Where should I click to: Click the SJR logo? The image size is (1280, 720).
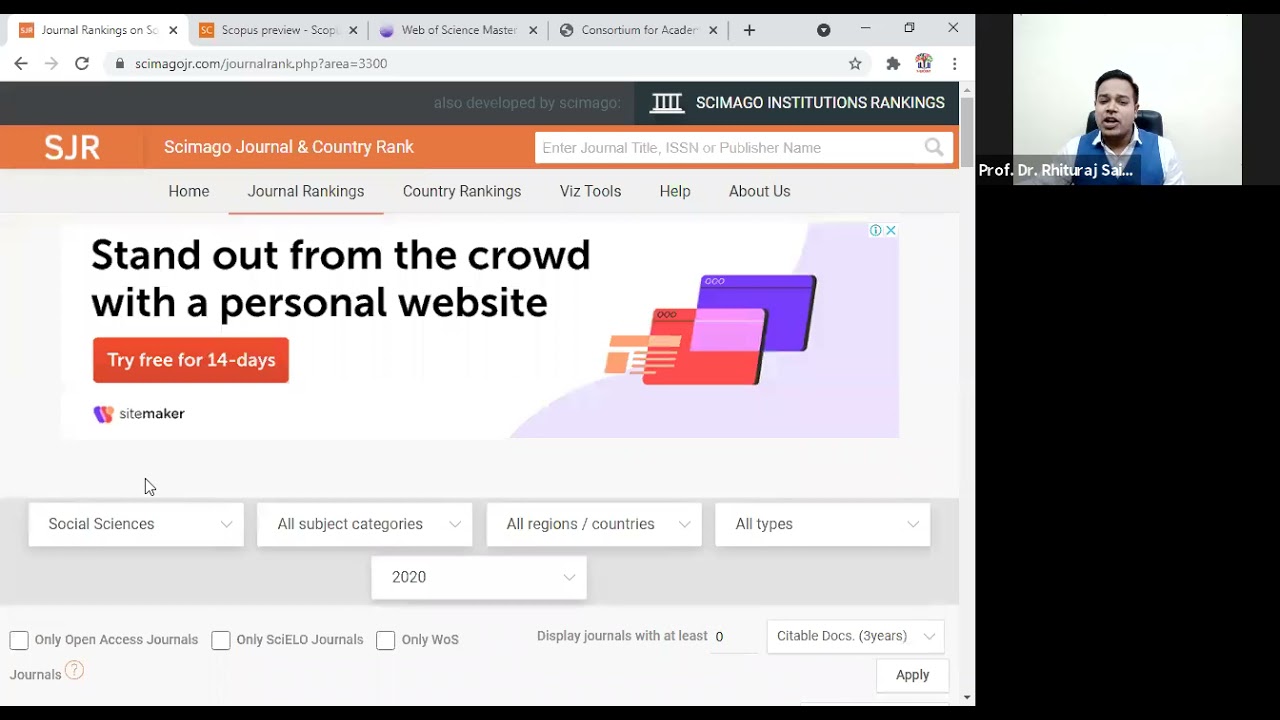click(72, 147)
